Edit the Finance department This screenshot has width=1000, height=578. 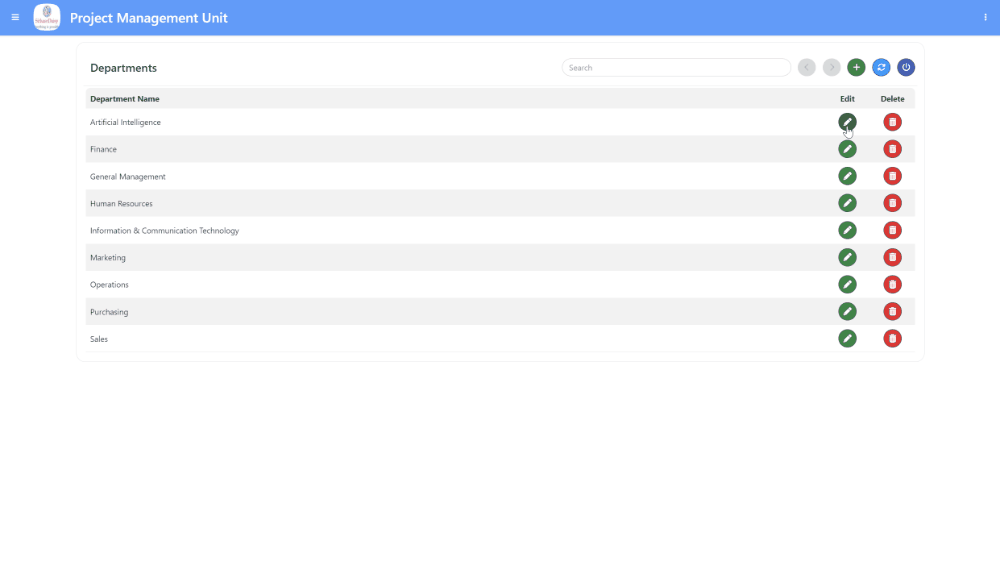pyautogui.click(x=847, y=149)
